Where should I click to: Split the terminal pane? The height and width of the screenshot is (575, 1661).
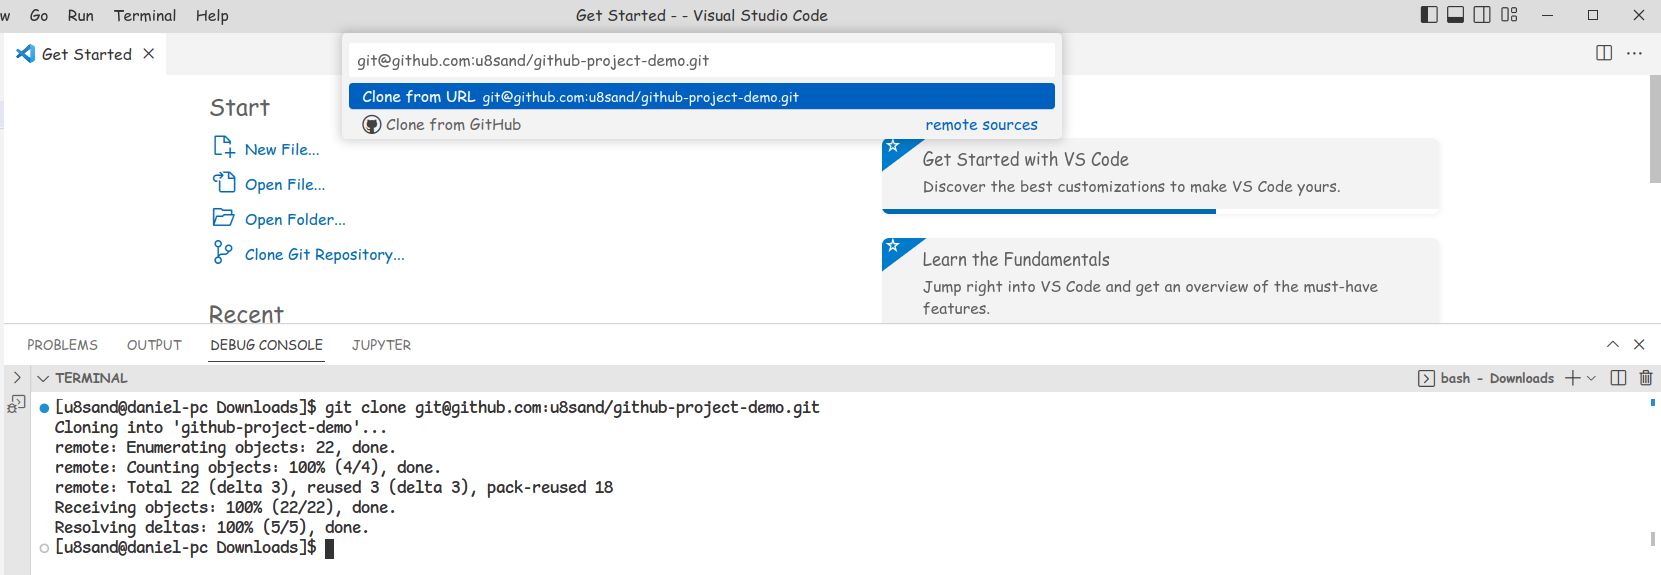[1619, 378]
